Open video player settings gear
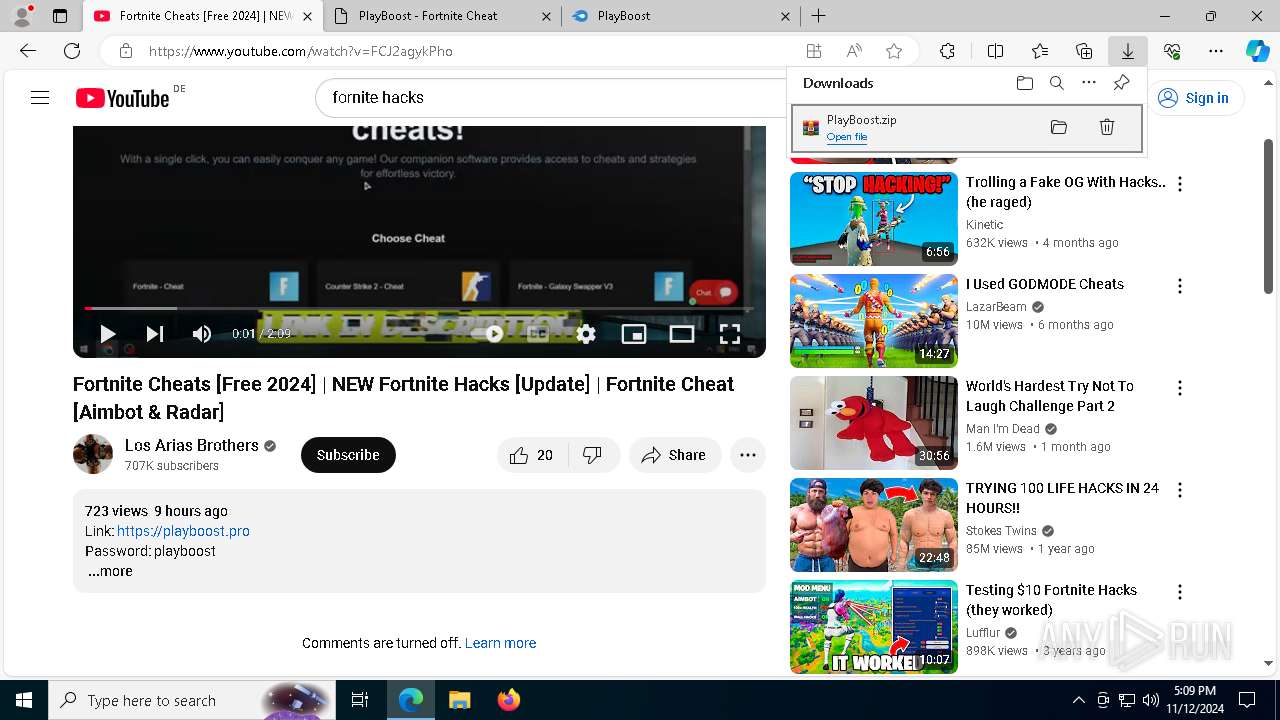This screenshot has width=1280, height=720. pyautogui.click(x=586, y=334)
